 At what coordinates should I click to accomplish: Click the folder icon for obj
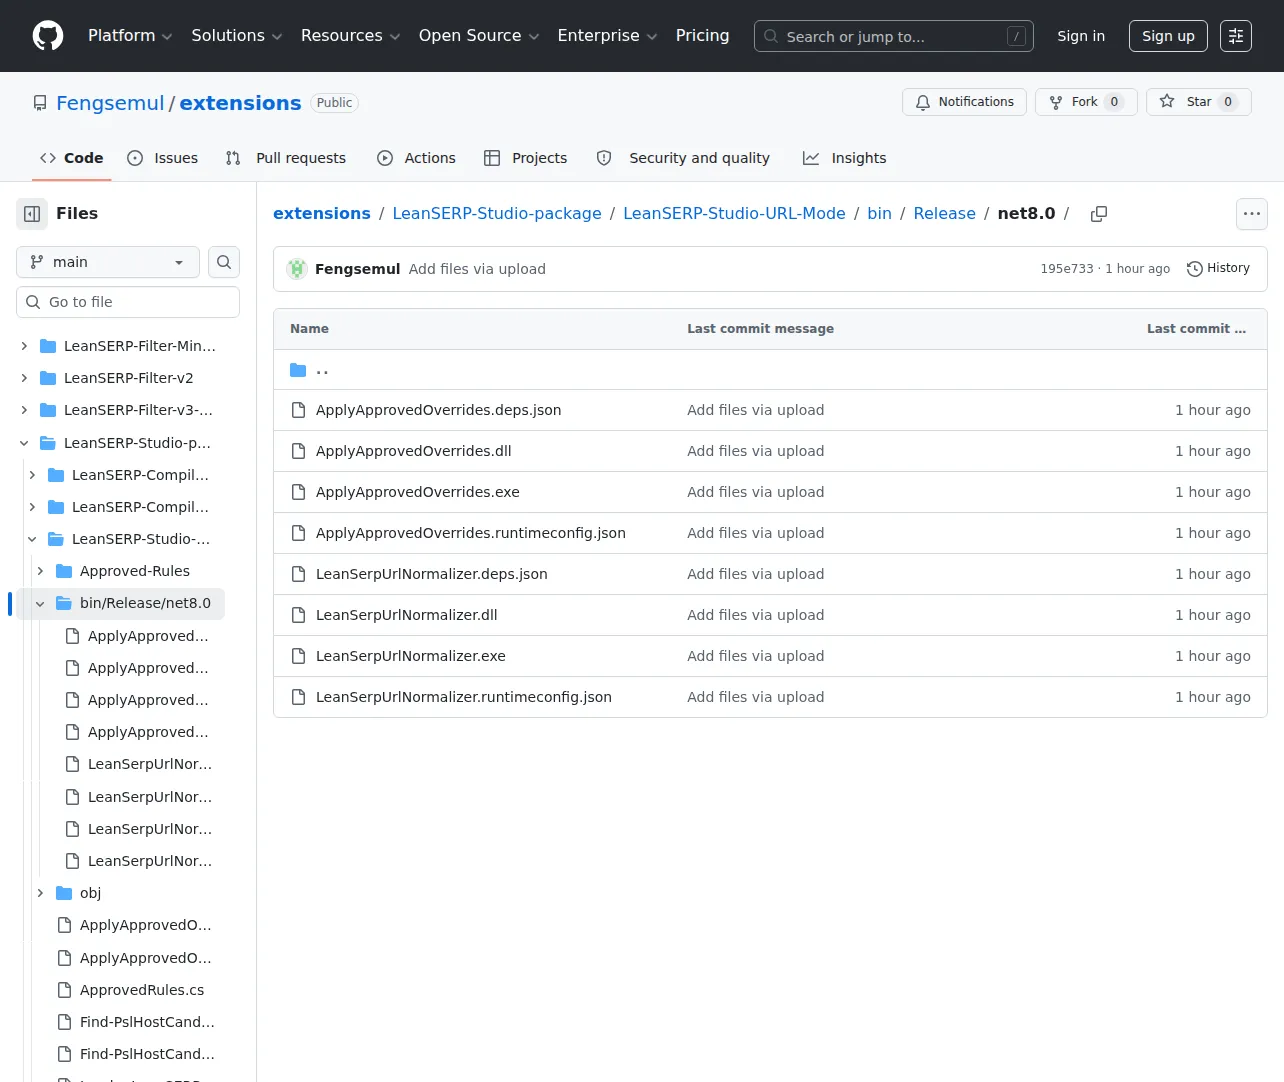64,893
